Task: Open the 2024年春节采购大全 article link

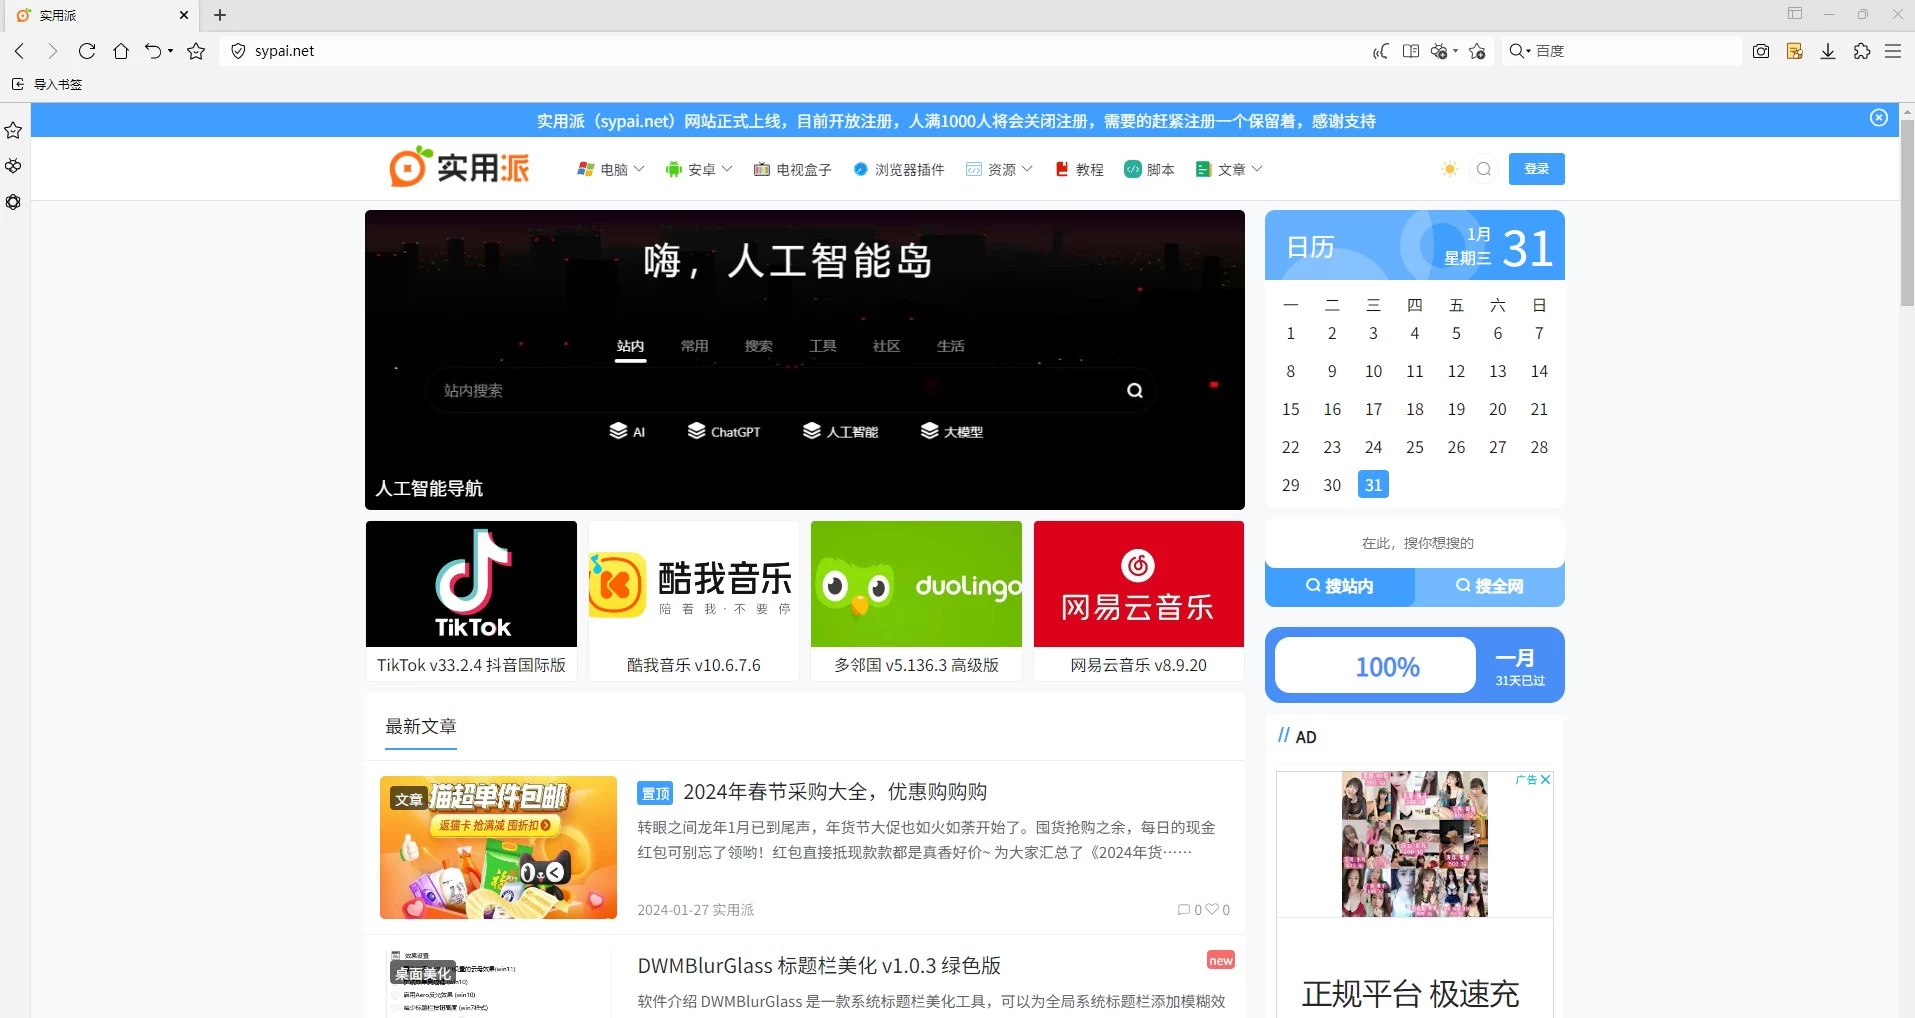Action: (x=835, y=791)
